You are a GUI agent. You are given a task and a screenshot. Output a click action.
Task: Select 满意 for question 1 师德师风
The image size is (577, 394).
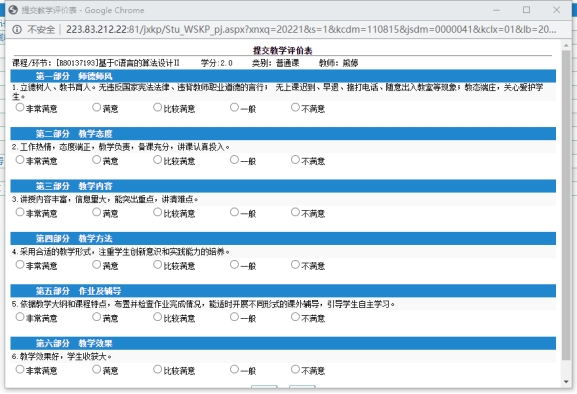coord(96,107)
